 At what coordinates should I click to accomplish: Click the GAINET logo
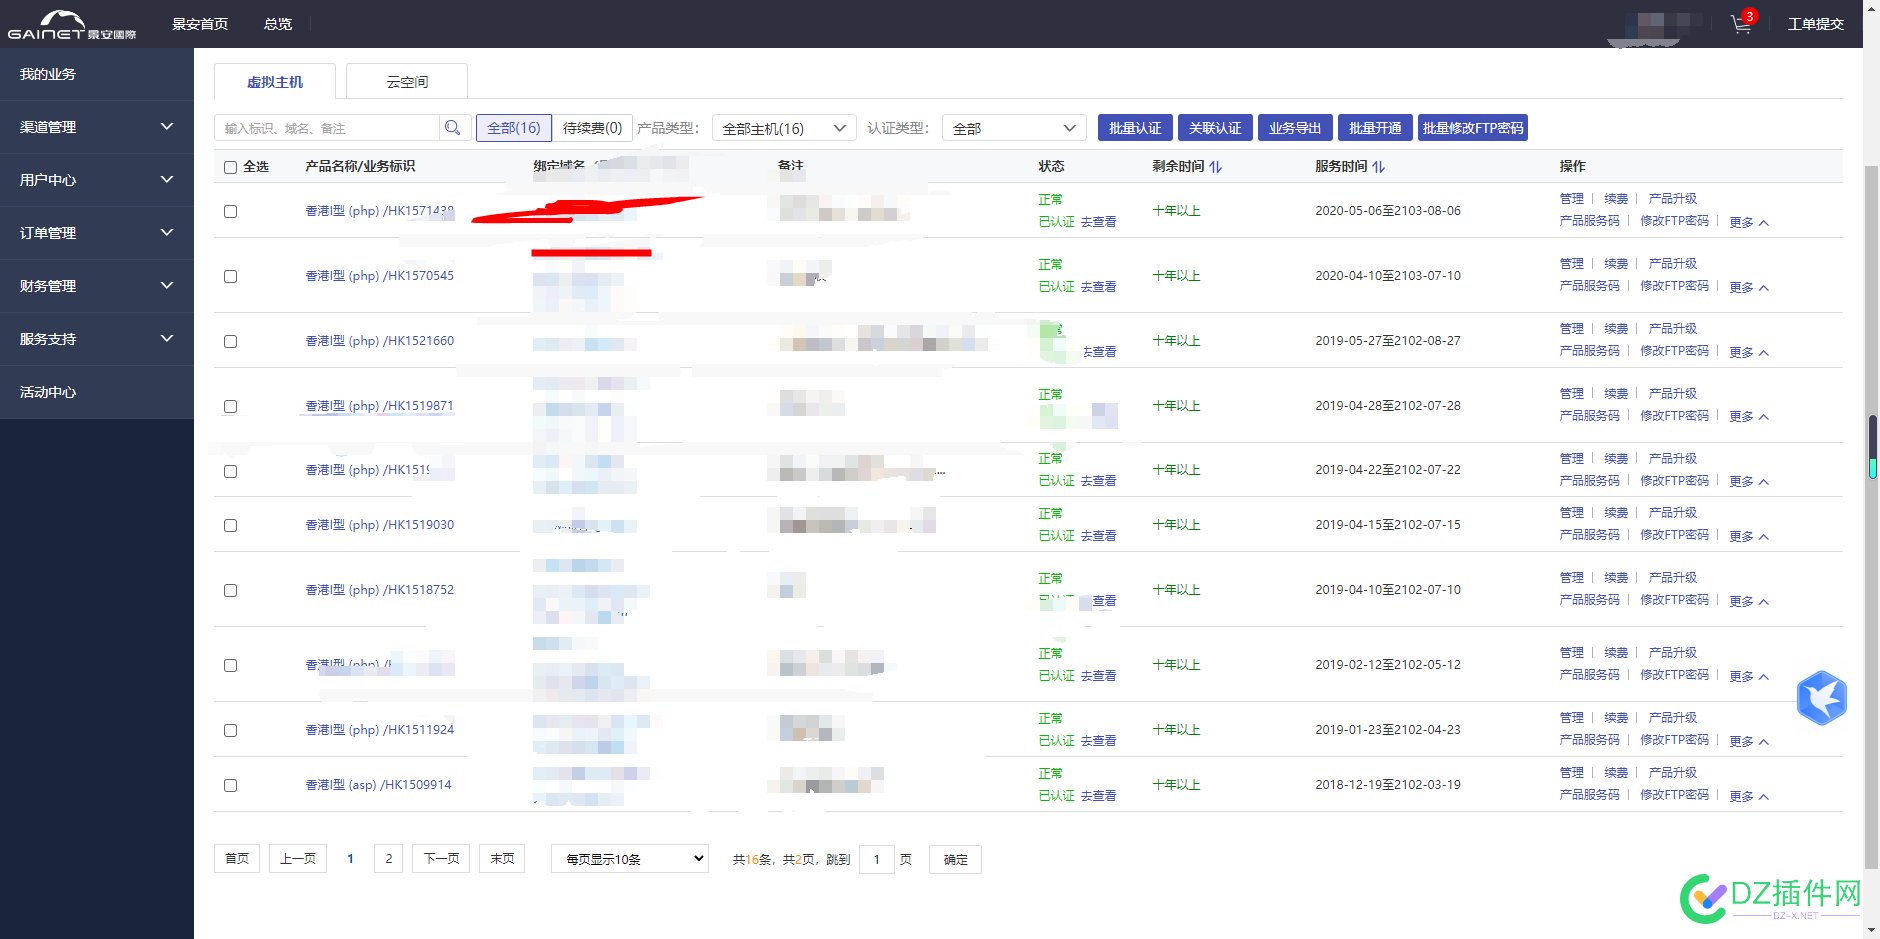(71, 25)
